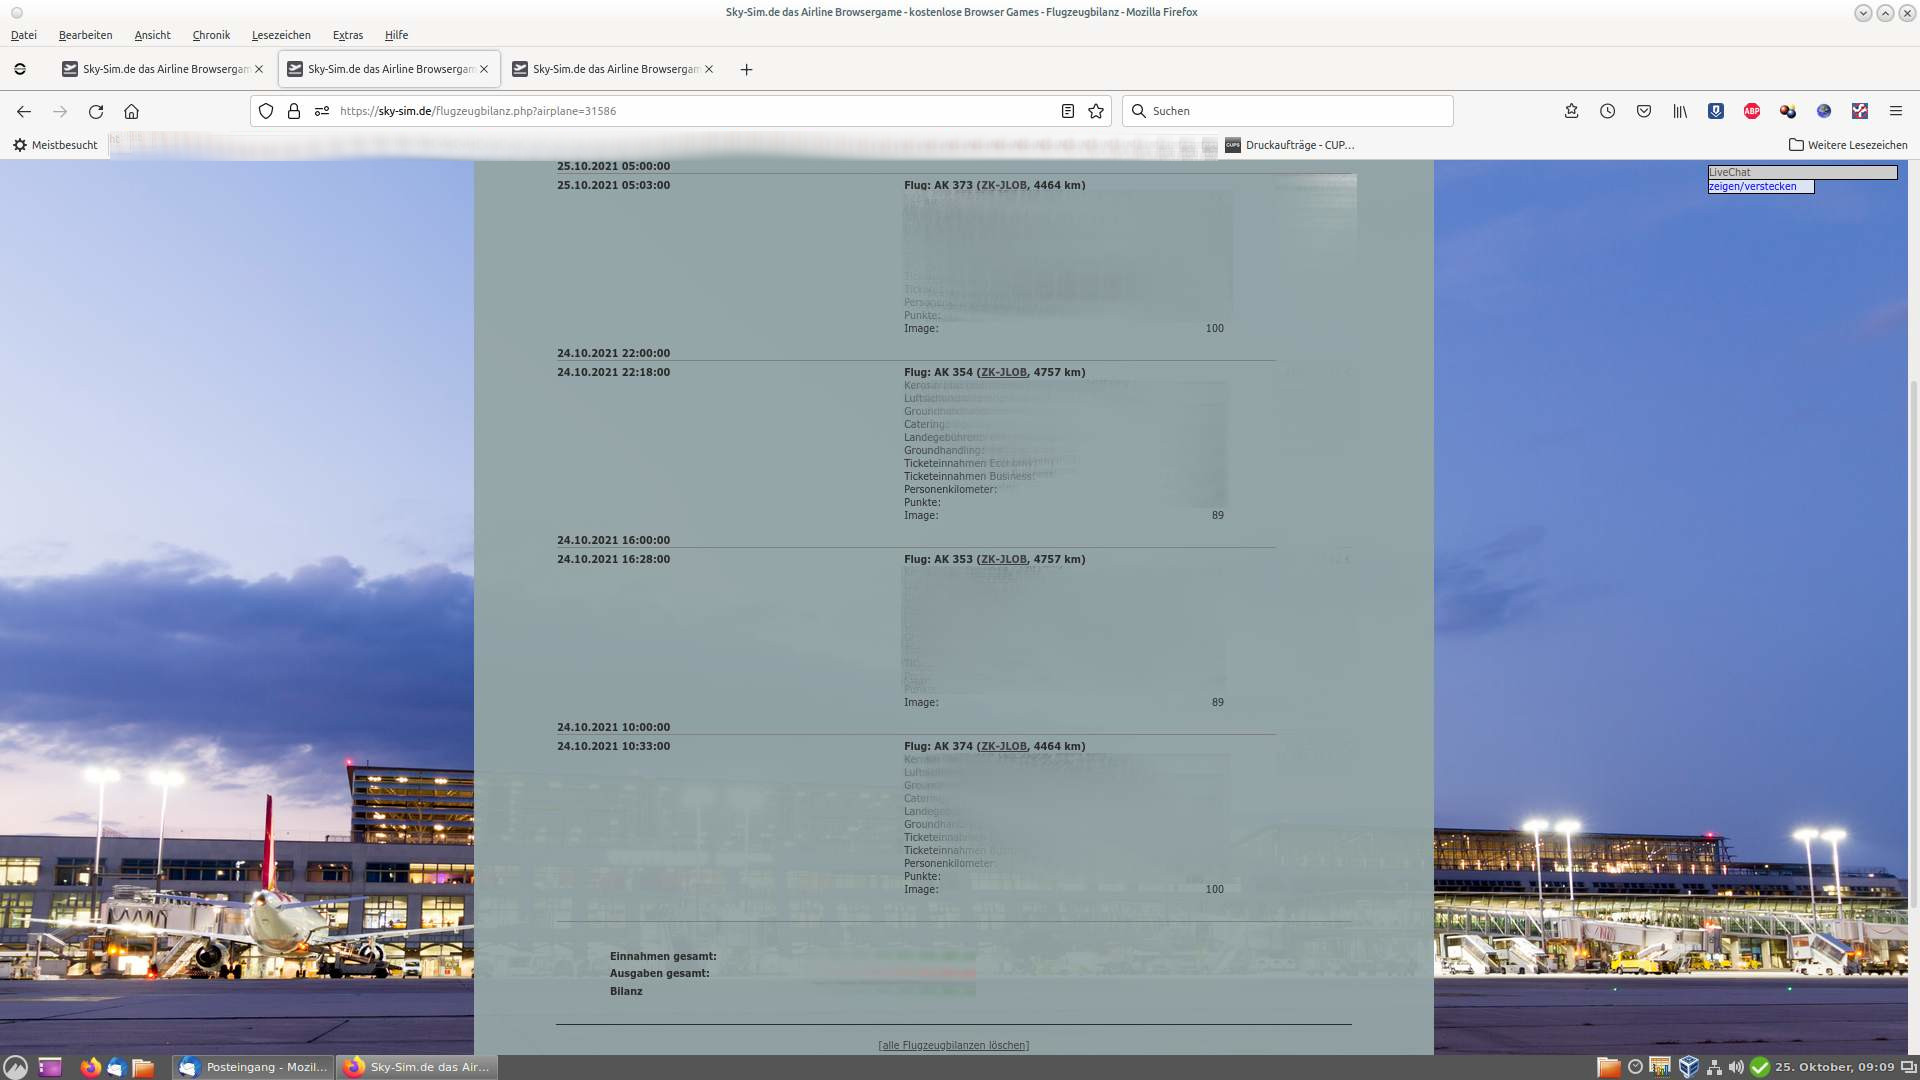The image size is (1920, 1080).
Task: Switch to Posteingang Mozilla taskbar window
Action: pyautogui.click(x=254, y=1067)
